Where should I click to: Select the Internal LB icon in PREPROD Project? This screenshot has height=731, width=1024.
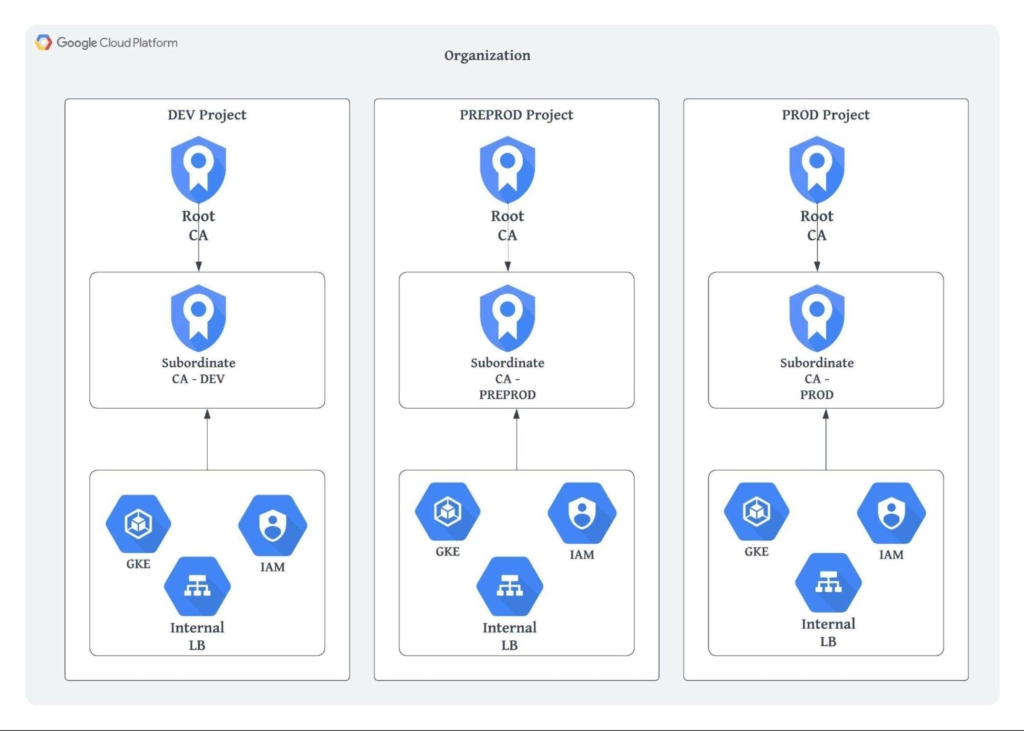point(509,586)
